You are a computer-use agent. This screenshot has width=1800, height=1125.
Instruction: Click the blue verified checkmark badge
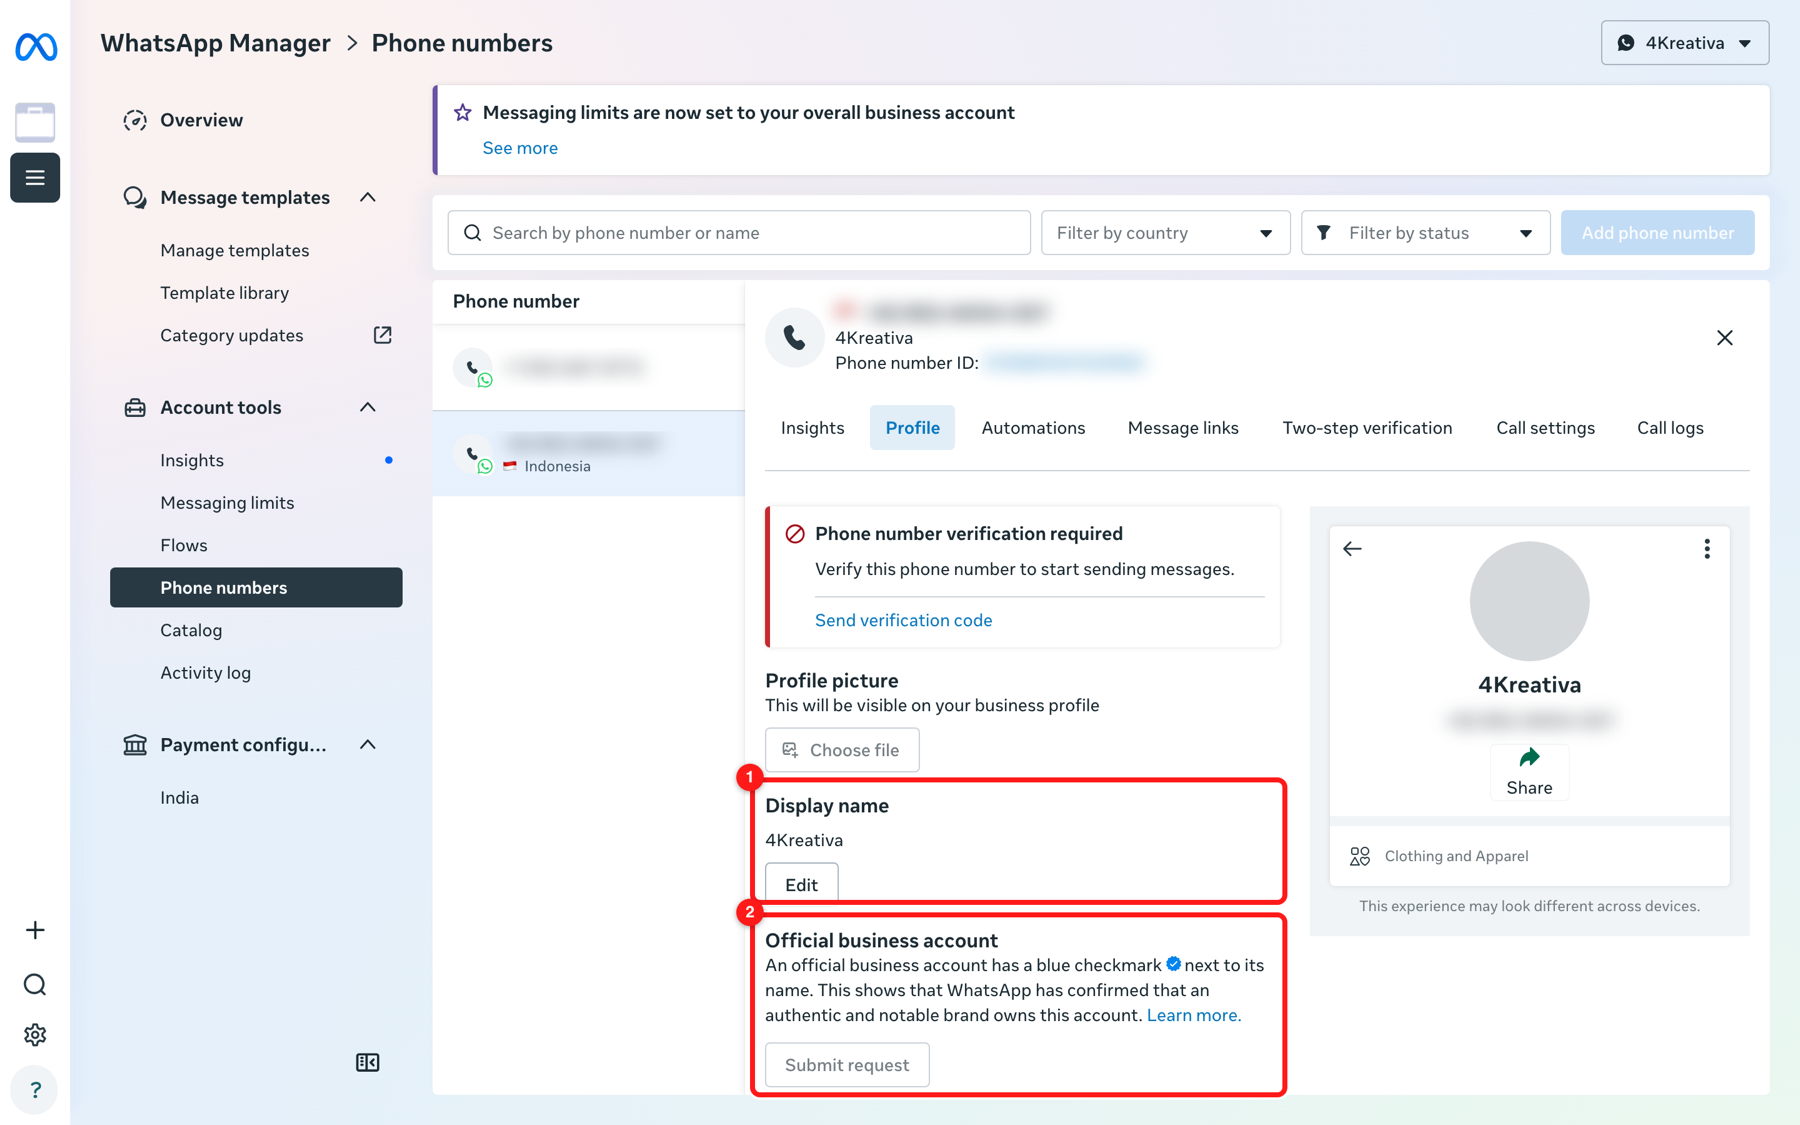click(1174, 964)
